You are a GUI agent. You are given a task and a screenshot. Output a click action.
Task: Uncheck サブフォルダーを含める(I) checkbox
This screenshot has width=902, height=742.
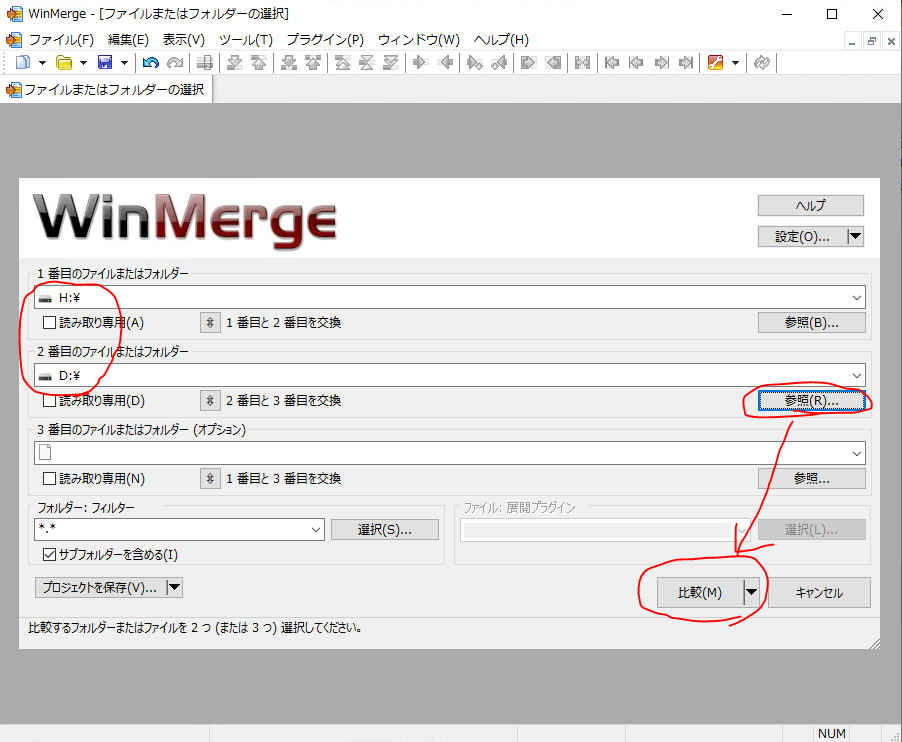click(x=49, y=554)
